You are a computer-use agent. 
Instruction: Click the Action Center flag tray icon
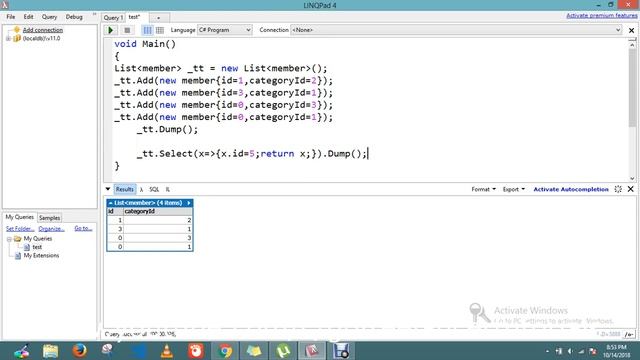(x=593, y=351)
